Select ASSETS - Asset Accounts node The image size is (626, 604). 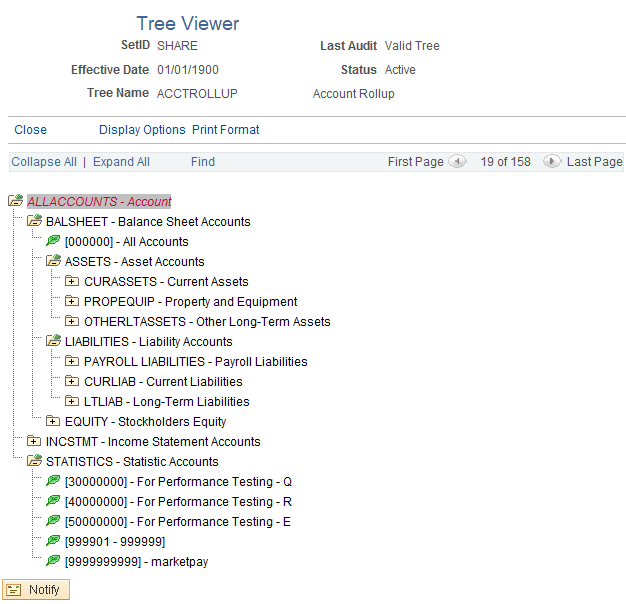135,261
